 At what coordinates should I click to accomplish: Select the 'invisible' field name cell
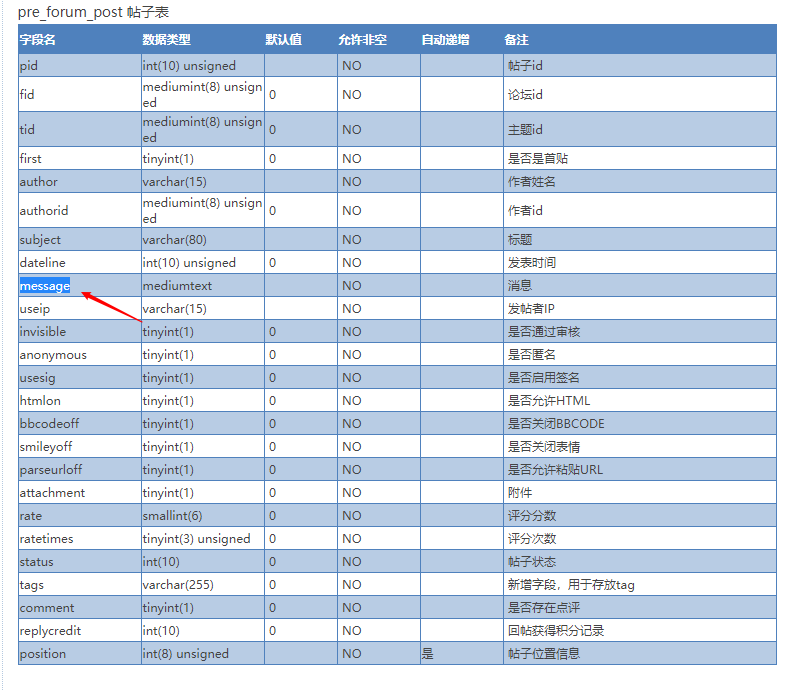tap(80, 331)
